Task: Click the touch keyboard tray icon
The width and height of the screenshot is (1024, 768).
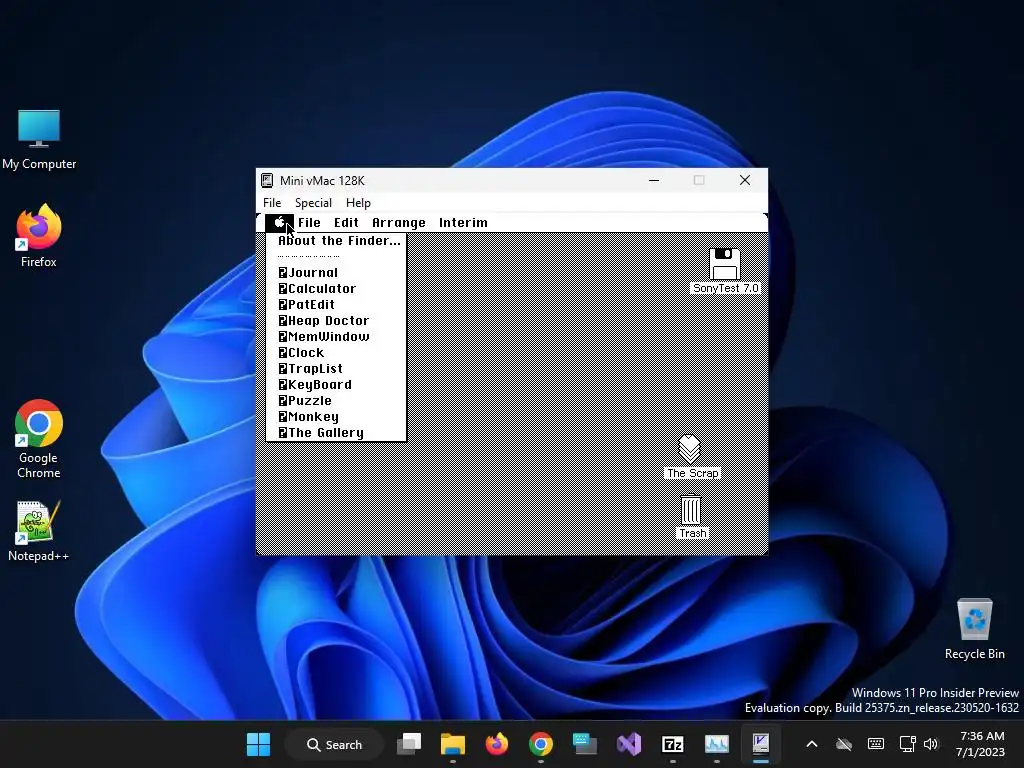Action: point(876,744)
